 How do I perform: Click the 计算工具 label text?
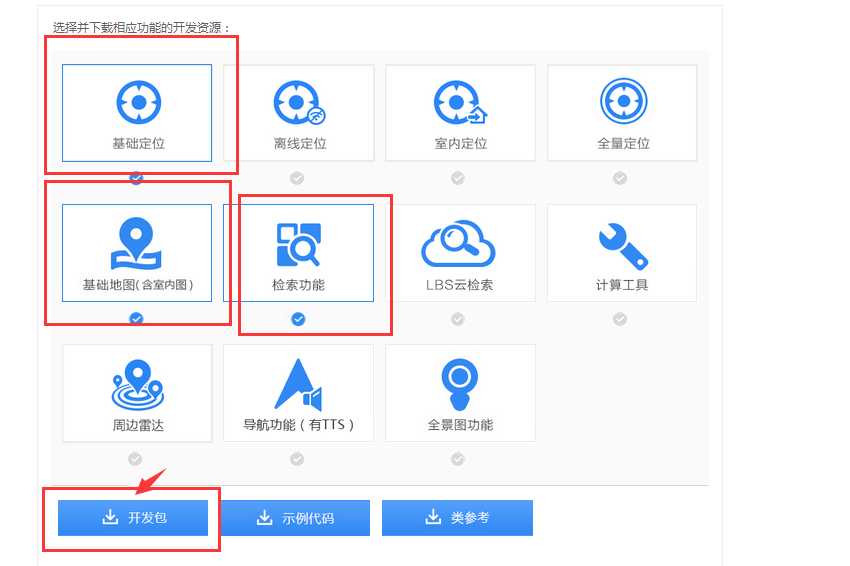click(x=622, y=285)
